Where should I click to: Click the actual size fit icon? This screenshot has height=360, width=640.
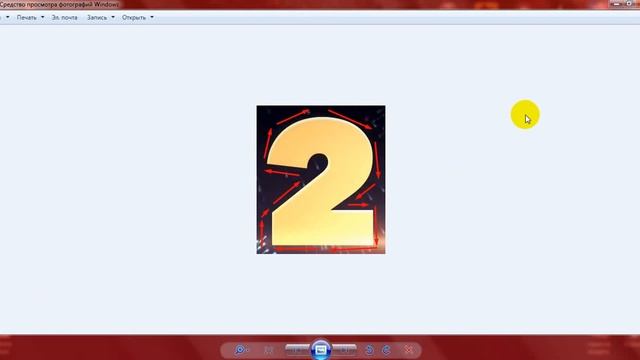pos(268,350)
